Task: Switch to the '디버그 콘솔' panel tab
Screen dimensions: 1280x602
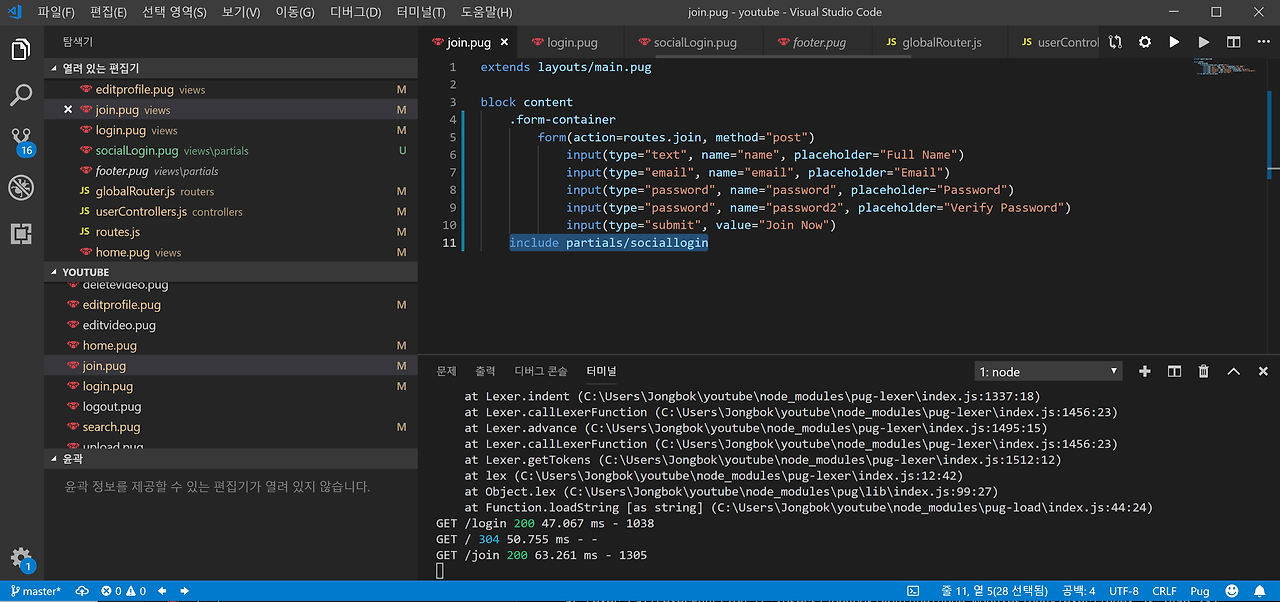Action: point(540,371)
